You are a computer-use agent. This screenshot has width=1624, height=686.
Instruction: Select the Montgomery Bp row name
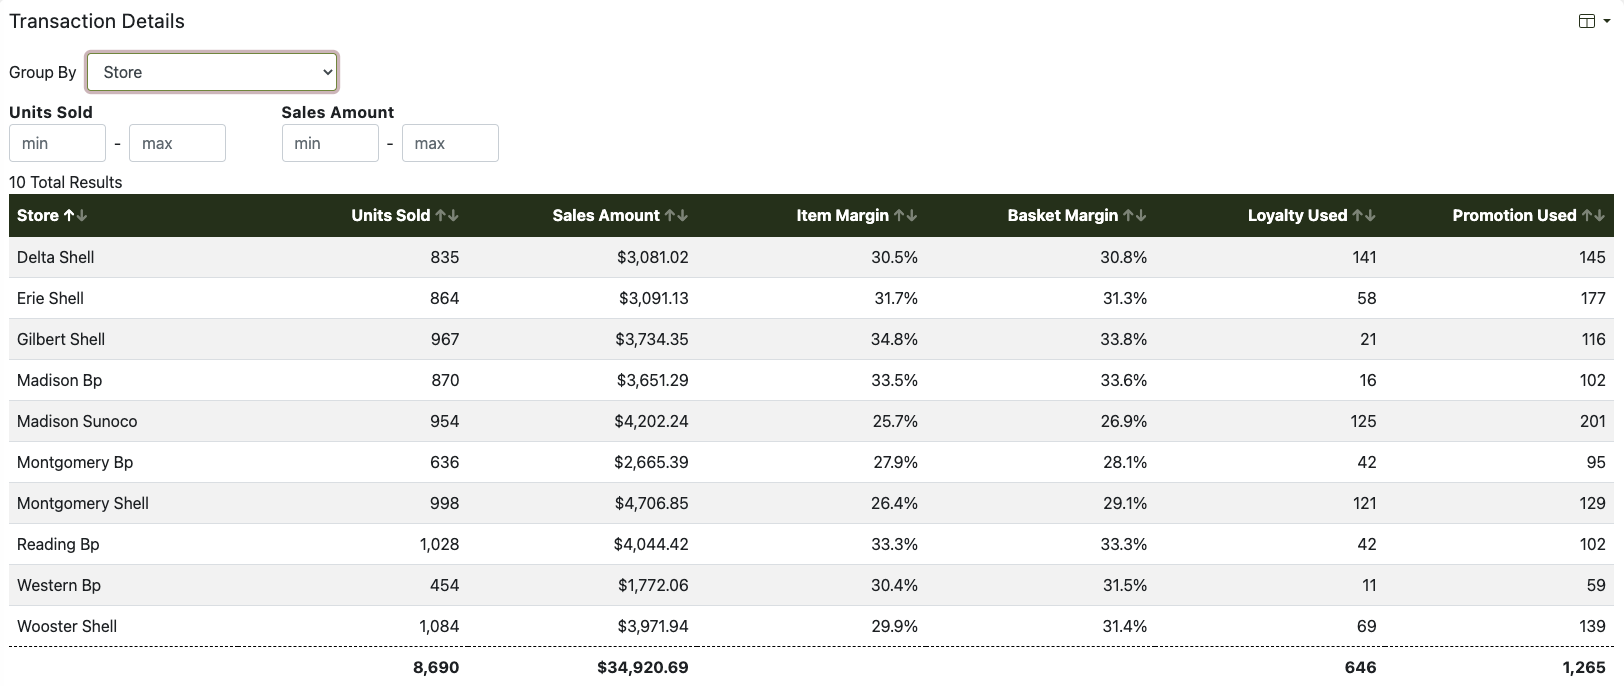coord(75,462)
